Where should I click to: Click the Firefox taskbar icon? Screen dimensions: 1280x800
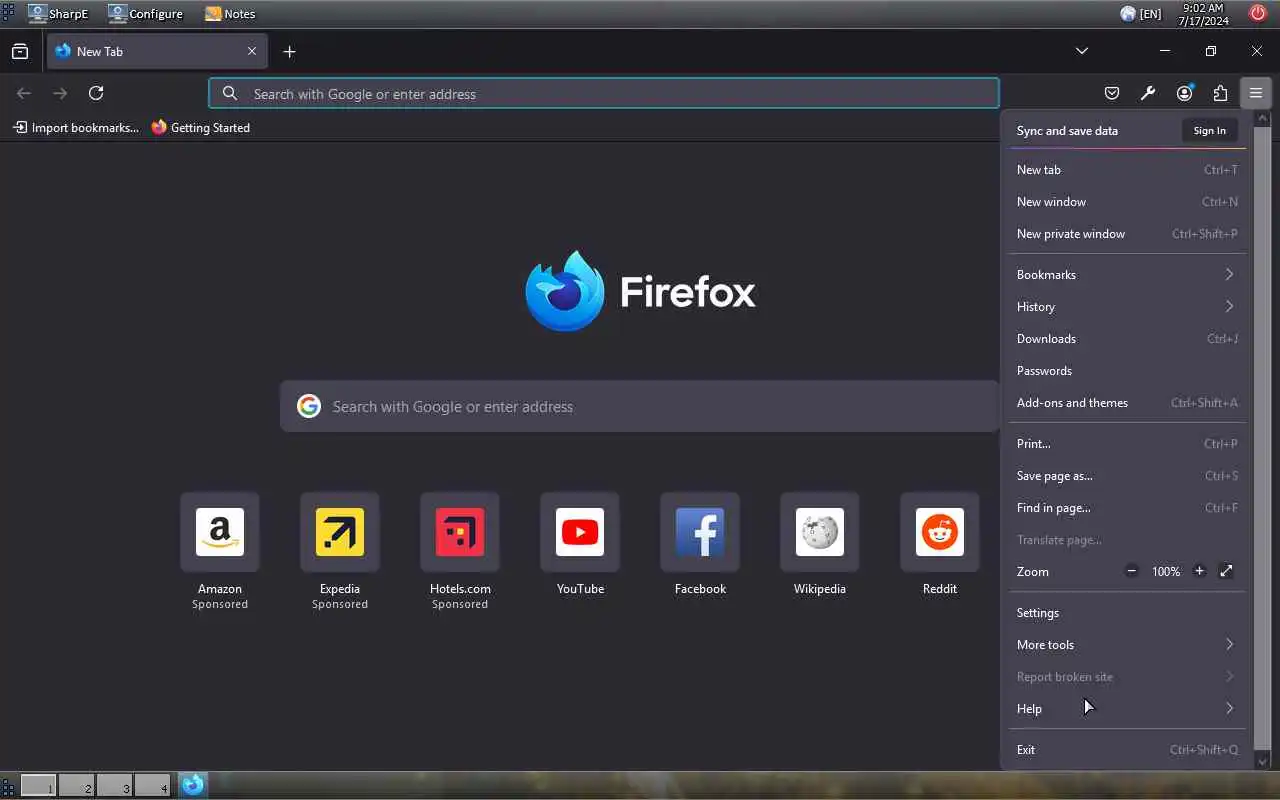click(193, 785)
